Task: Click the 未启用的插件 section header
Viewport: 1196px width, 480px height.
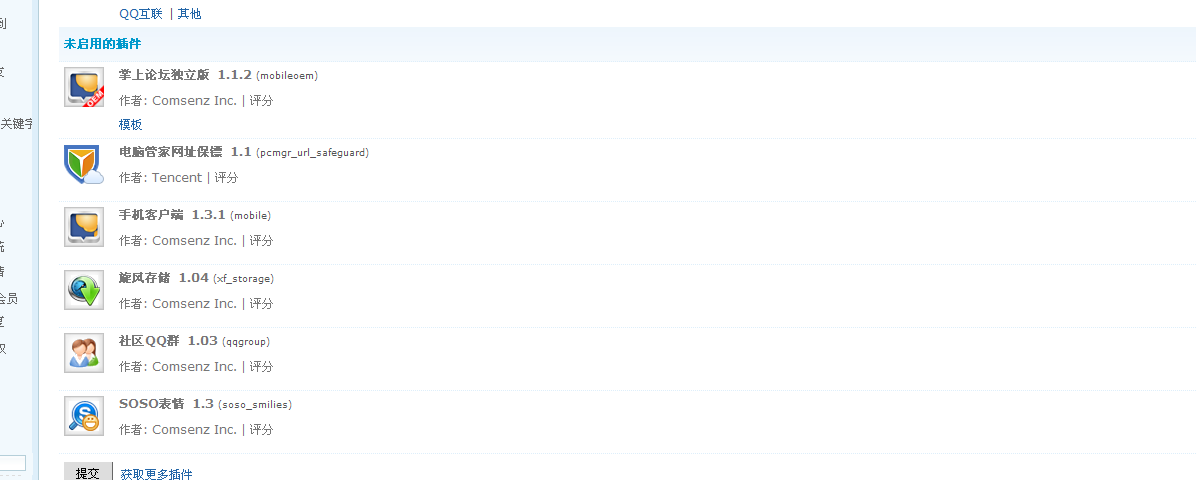Action: (x=102, y=44)
